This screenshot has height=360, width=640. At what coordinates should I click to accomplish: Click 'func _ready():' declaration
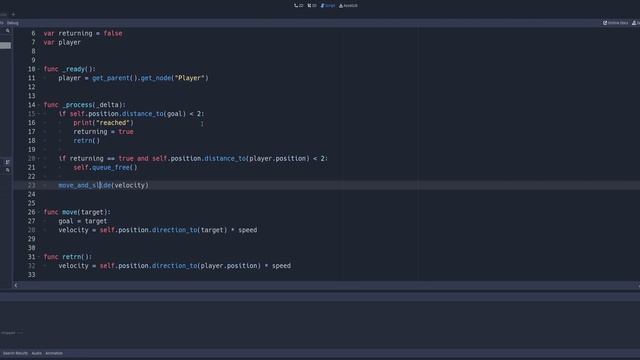coord(70,69)
